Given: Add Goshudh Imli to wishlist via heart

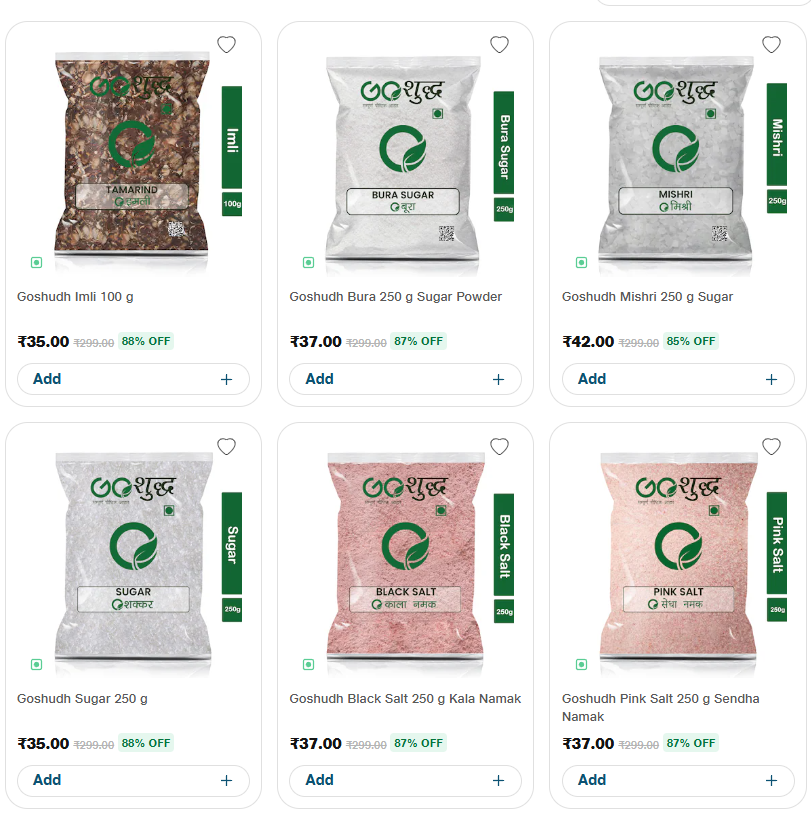Looking at the screenshot, I should (x=226, y=45).
